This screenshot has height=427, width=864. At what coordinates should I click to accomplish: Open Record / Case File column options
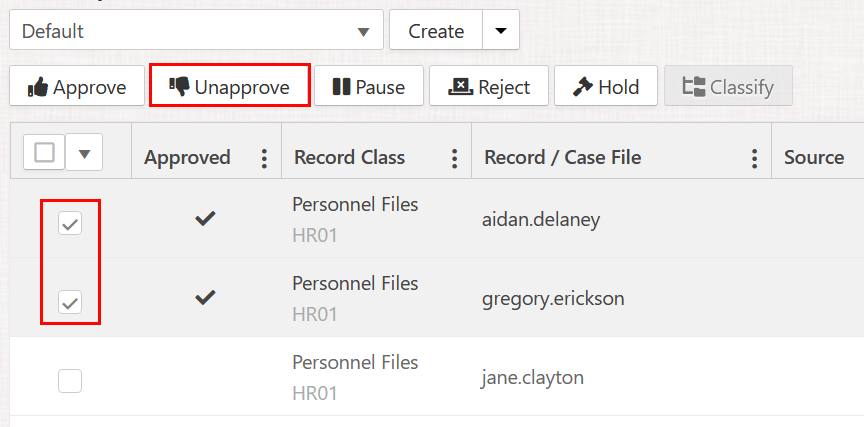(754, 158)
